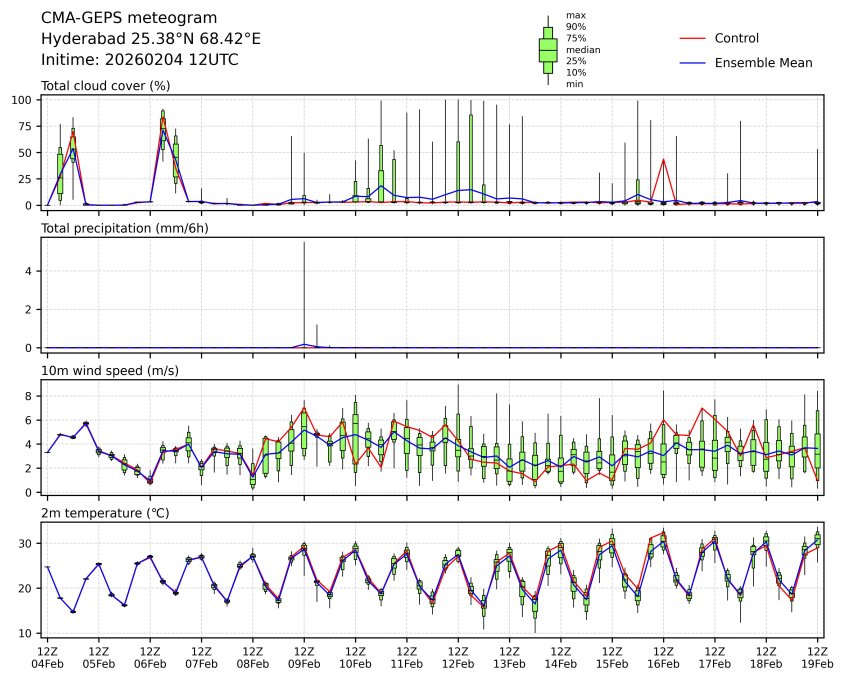The image size is (845, 681).
Task: Click the Initime 20260204 12UTC text
Action: [139, 60]
